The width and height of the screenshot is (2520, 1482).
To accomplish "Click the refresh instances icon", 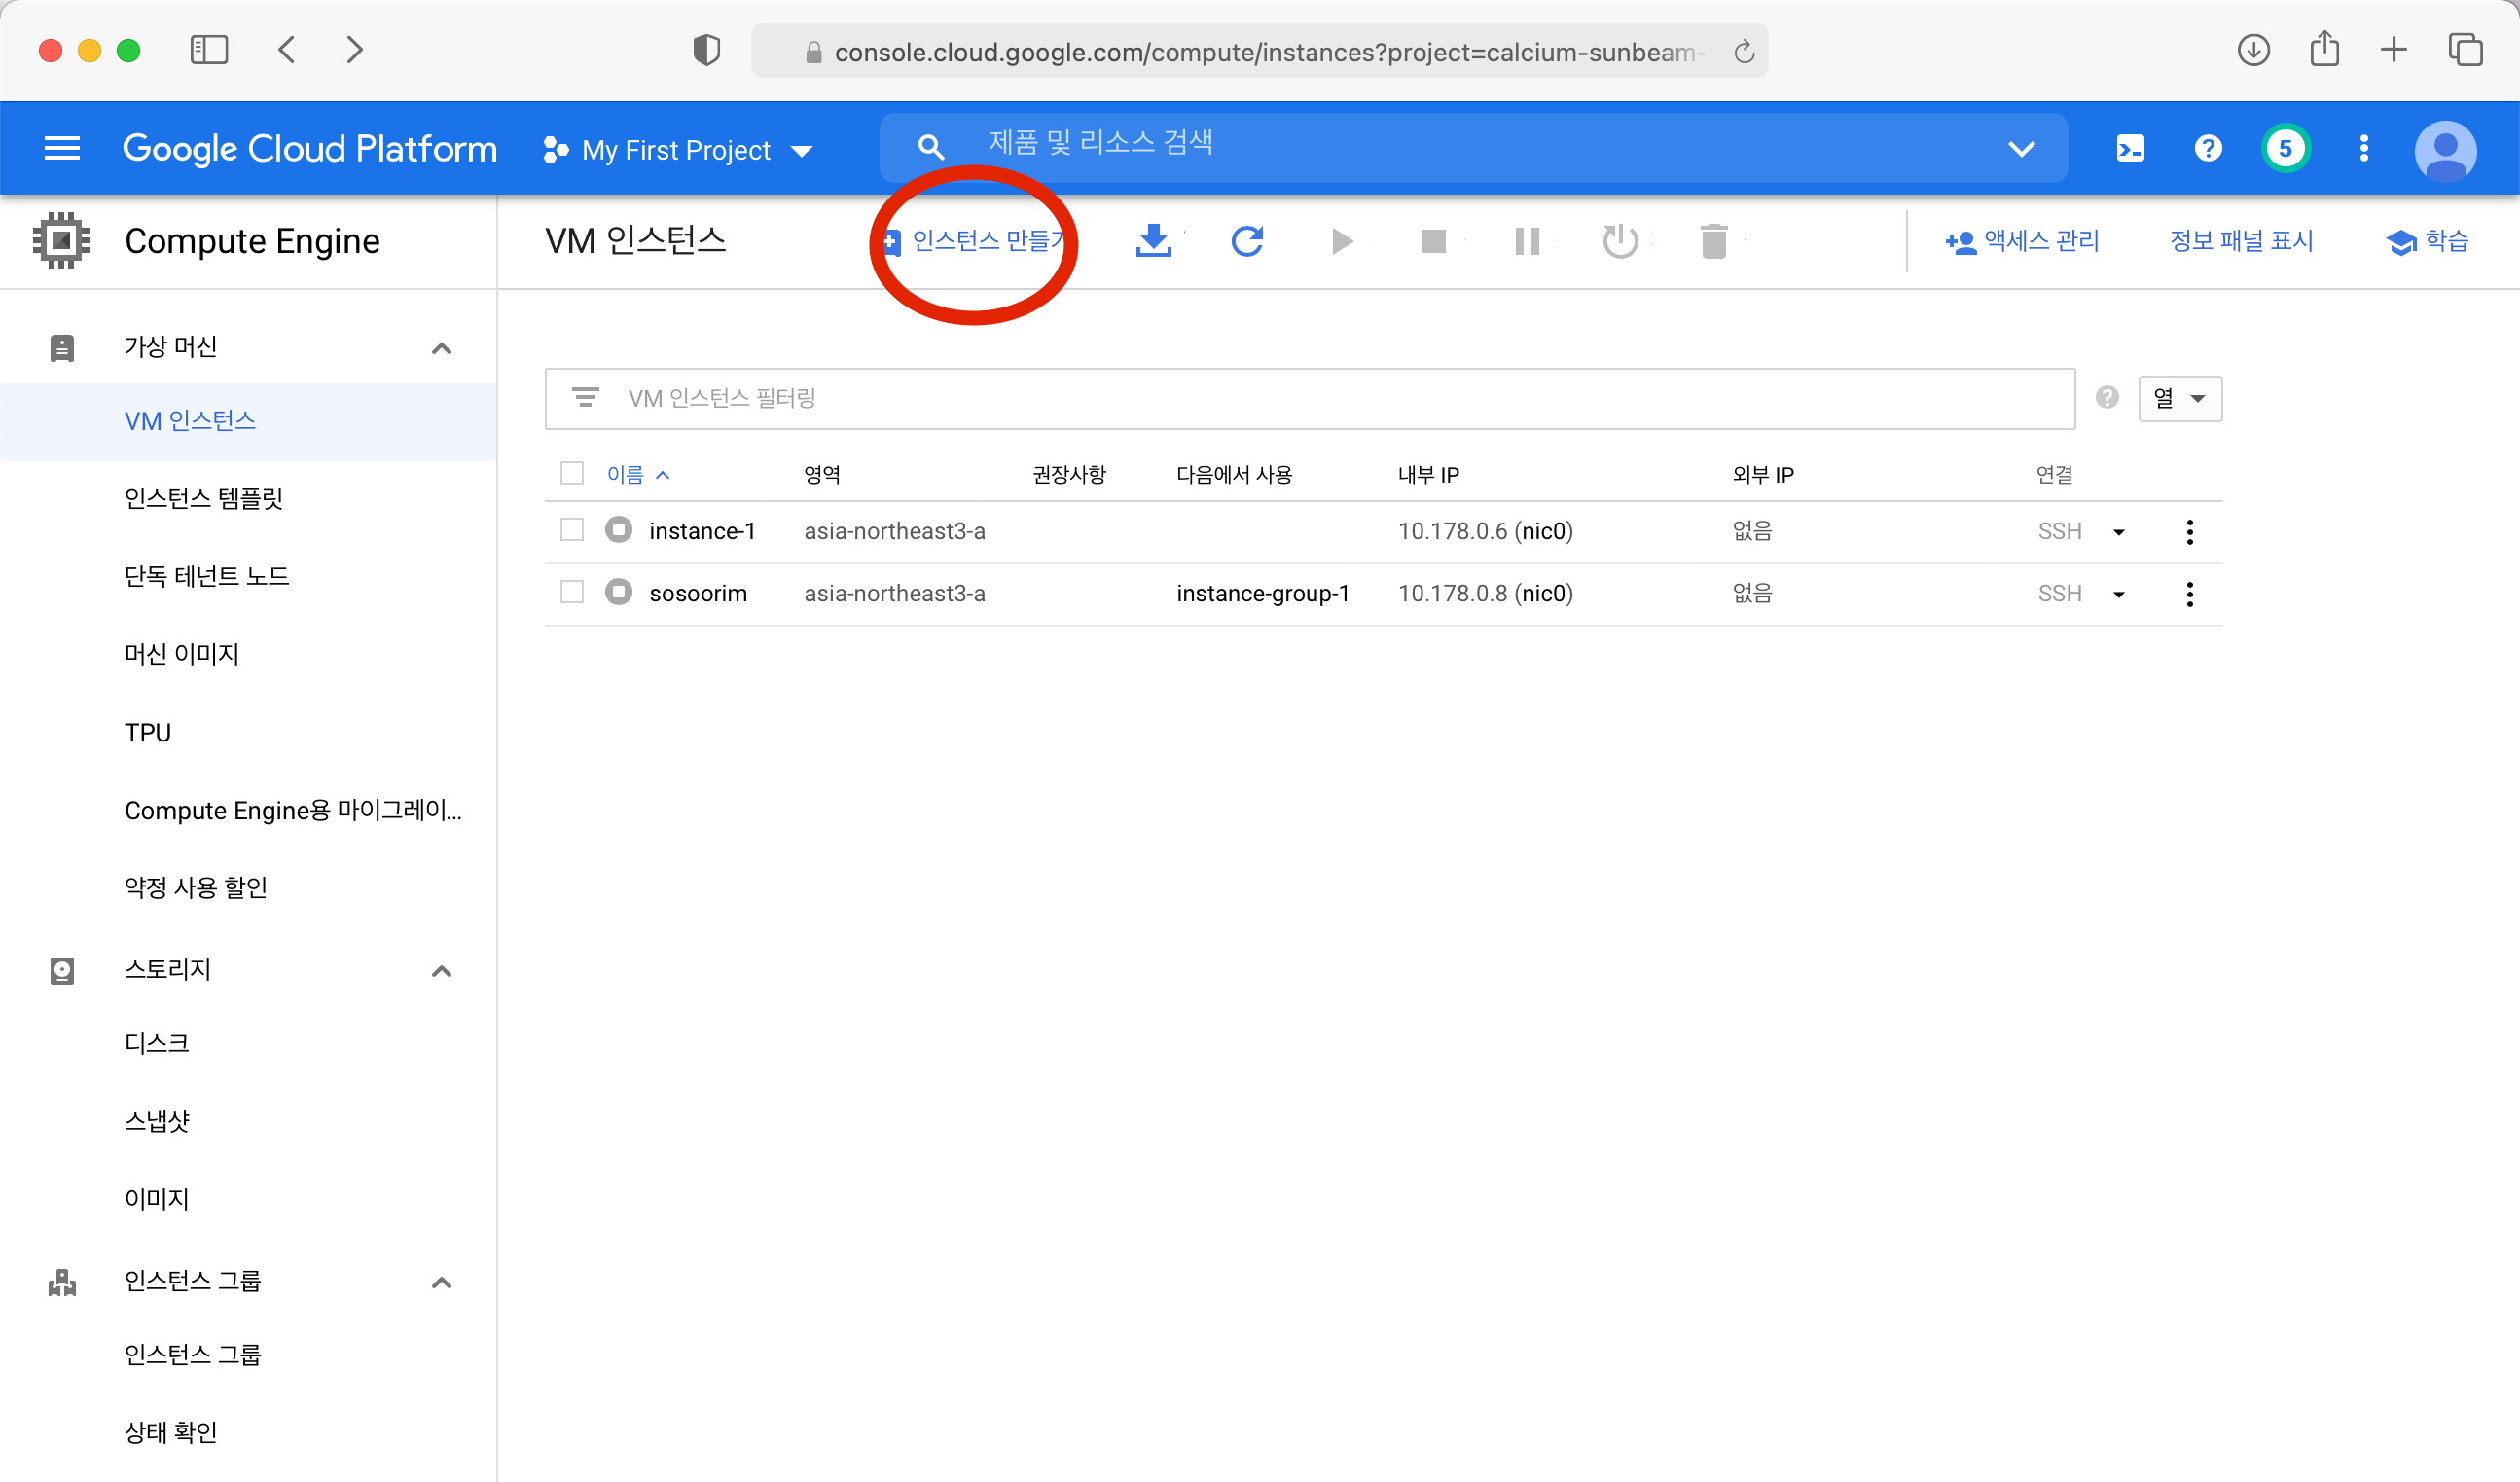I will click(1246, 241).
